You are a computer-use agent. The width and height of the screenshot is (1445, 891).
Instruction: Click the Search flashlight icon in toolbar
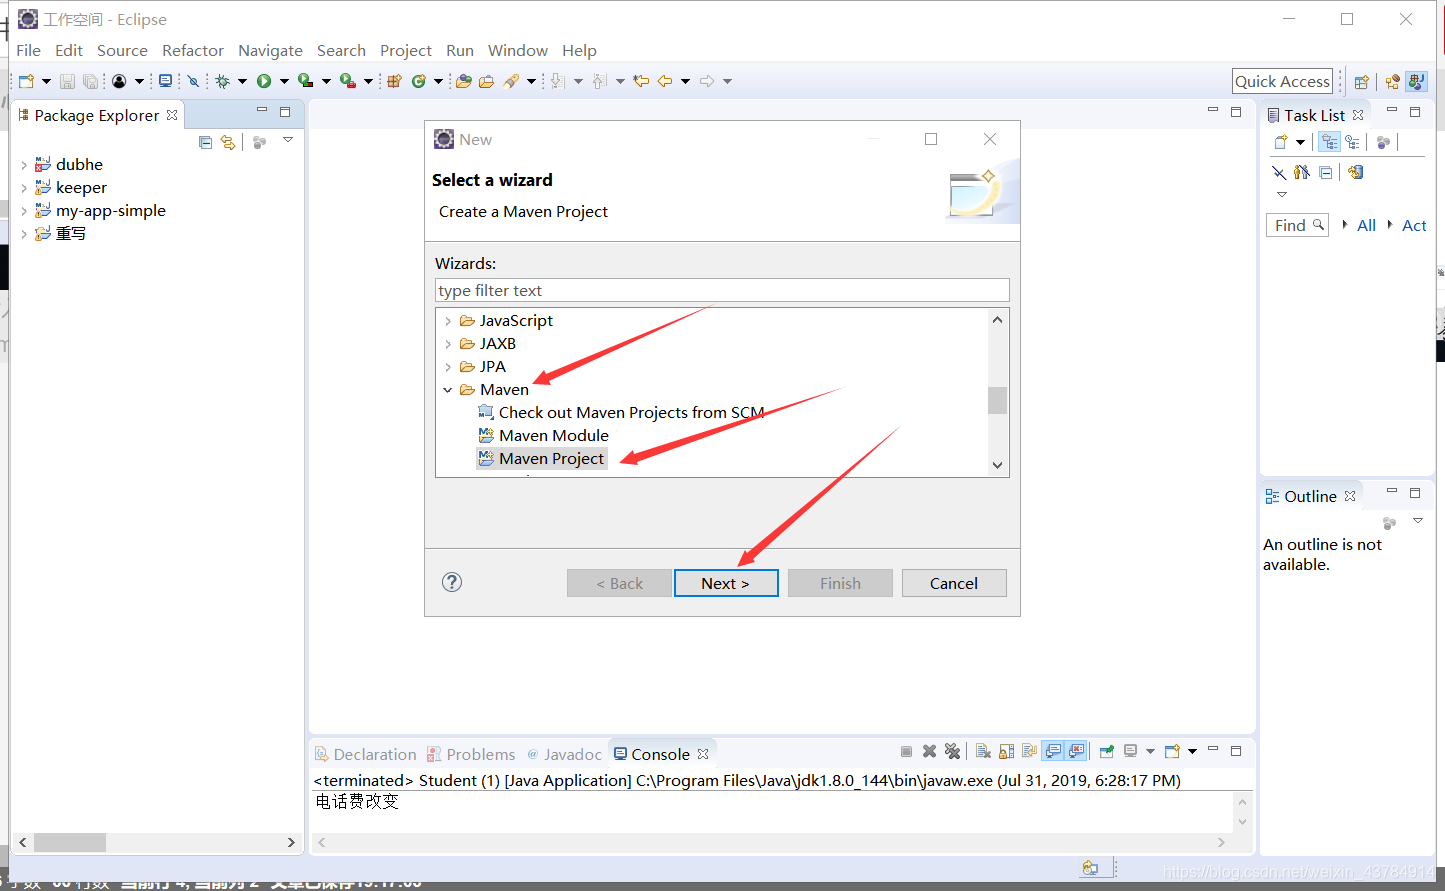click(x=511, y=81)
